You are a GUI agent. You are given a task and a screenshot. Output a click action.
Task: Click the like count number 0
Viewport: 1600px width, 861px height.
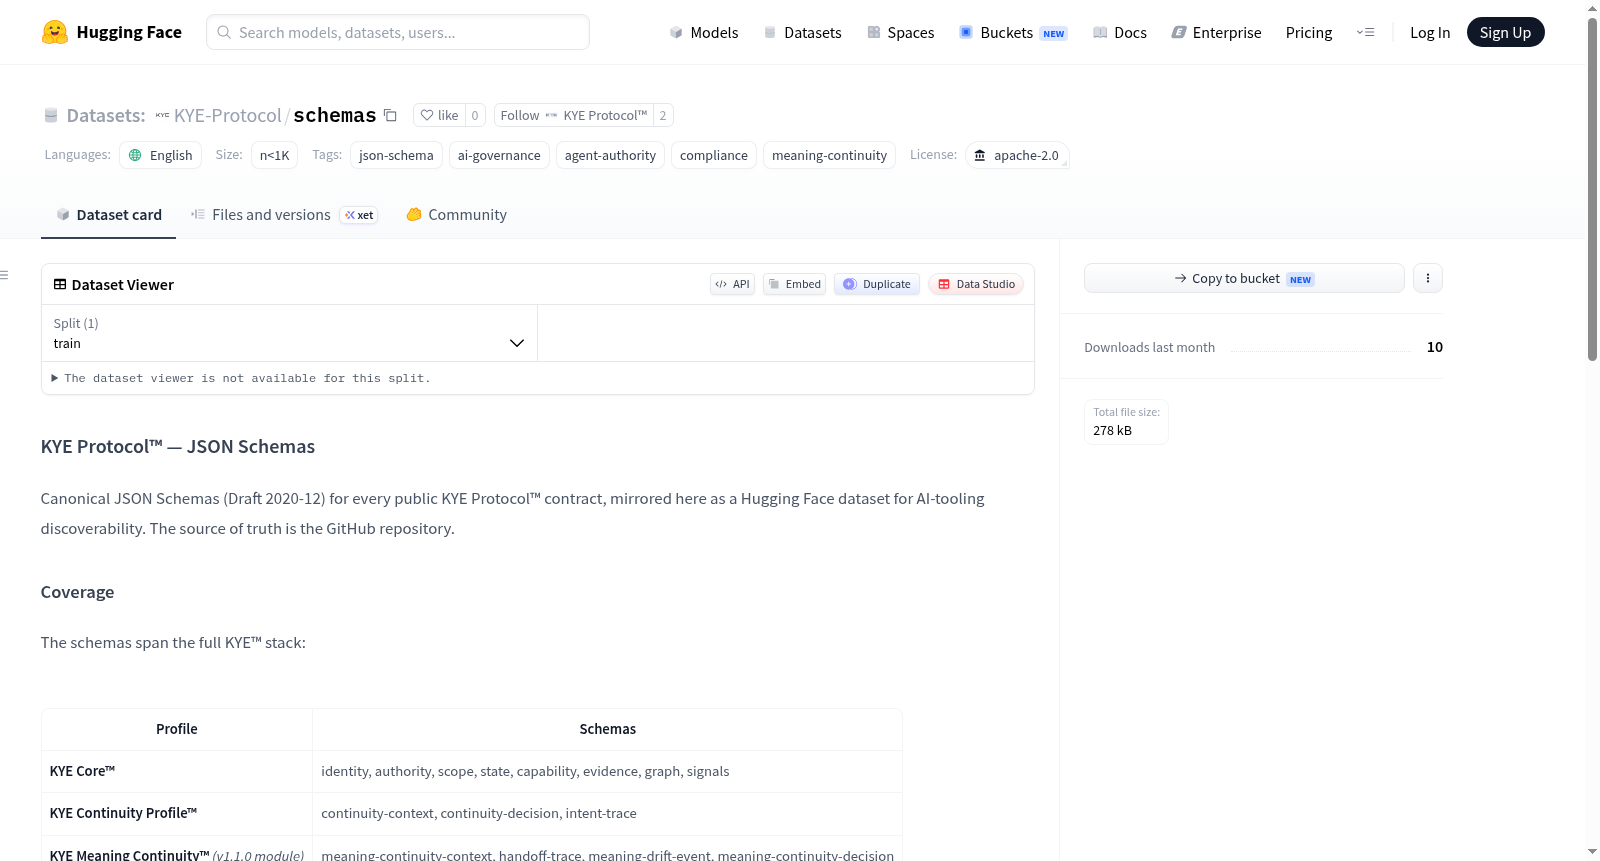pos(475,115)
